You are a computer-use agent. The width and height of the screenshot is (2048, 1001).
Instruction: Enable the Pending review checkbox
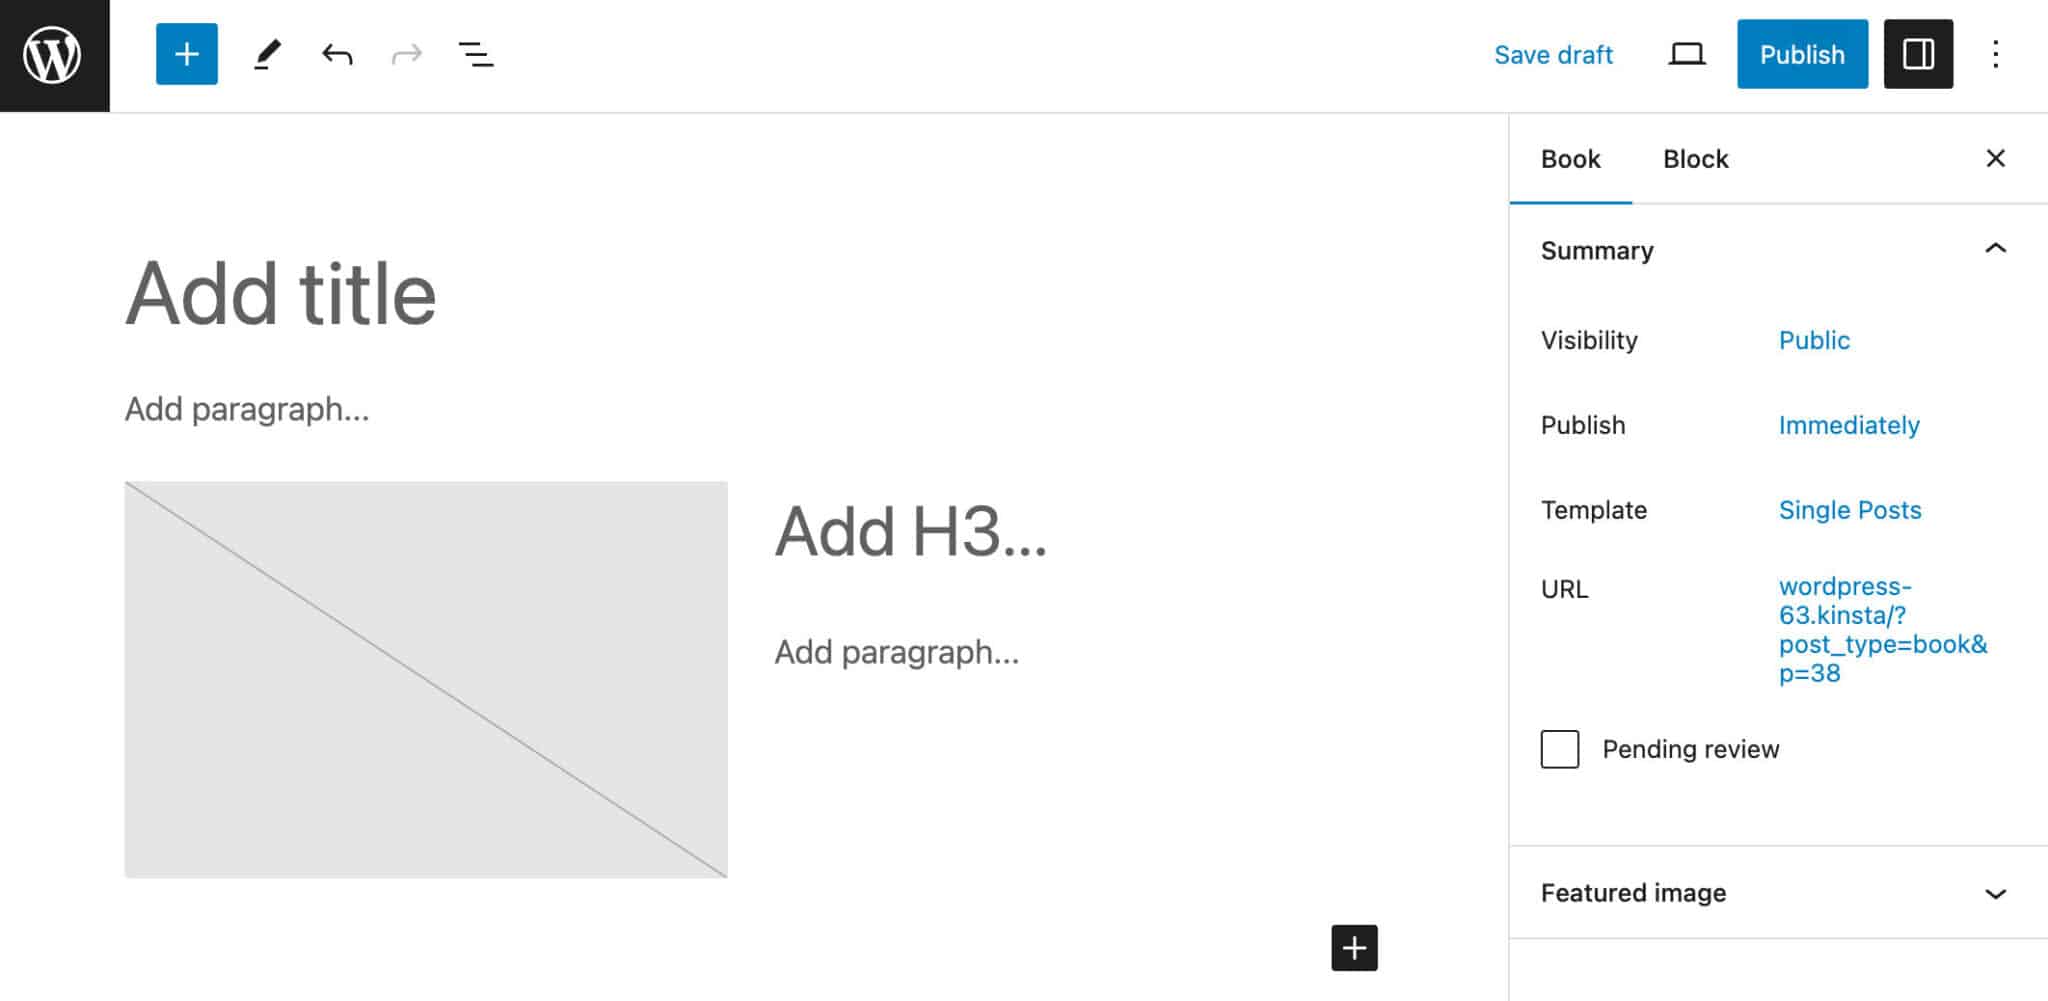point(1560,749)
